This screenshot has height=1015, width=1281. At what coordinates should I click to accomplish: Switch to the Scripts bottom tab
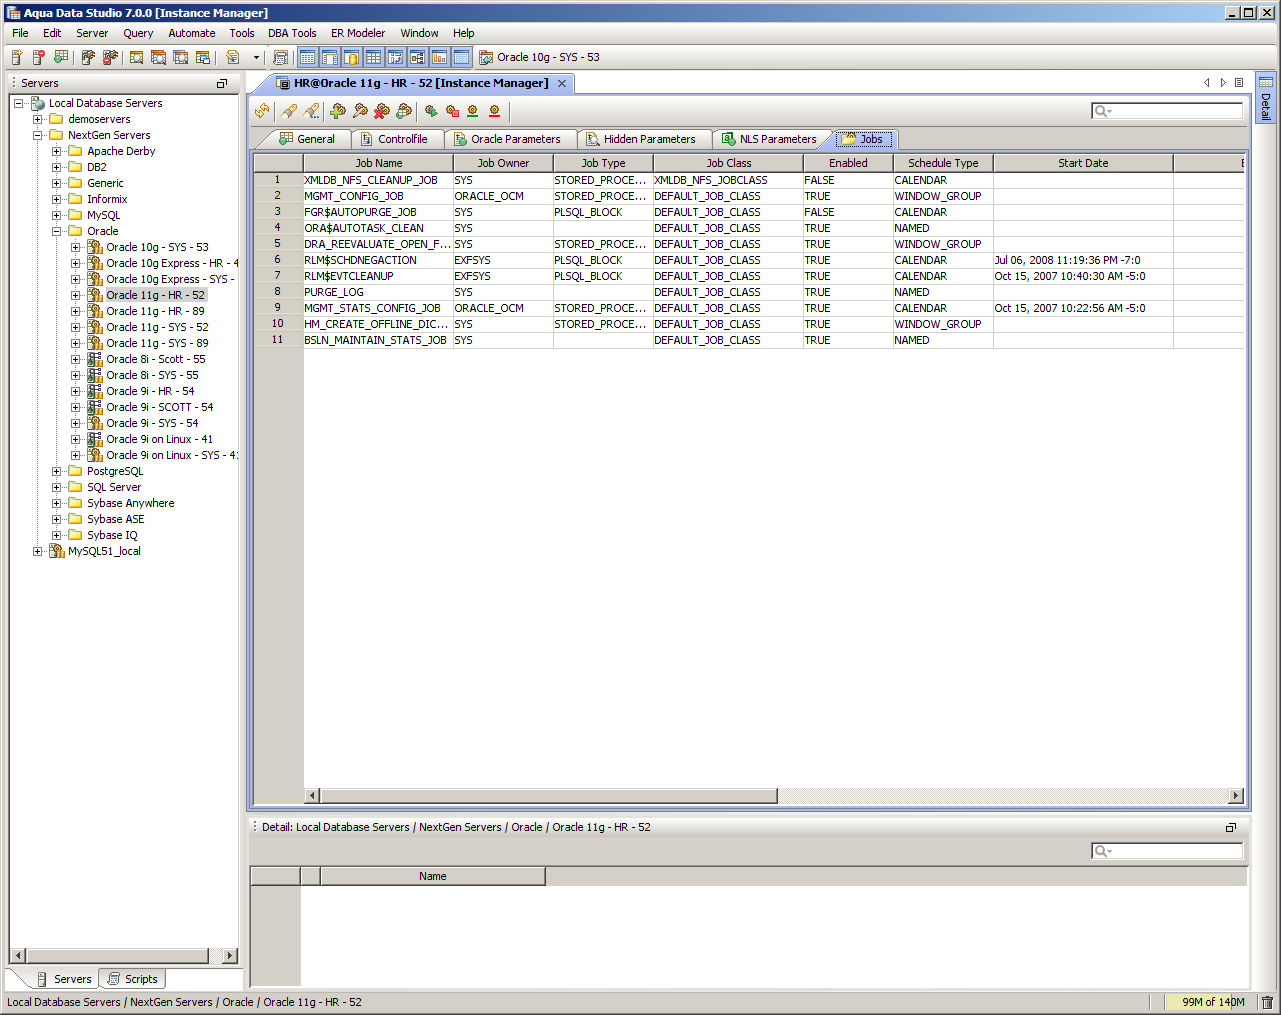(133, 979)
